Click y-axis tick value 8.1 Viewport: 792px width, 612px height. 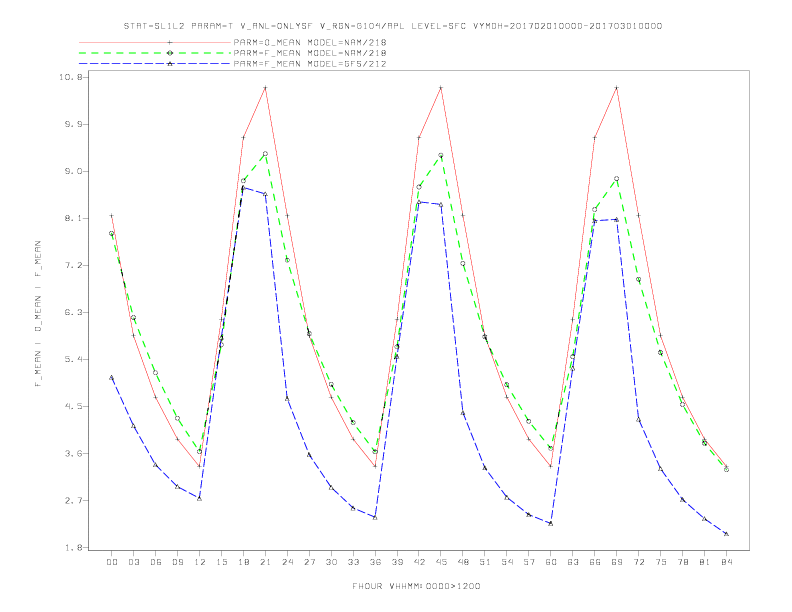73,218
